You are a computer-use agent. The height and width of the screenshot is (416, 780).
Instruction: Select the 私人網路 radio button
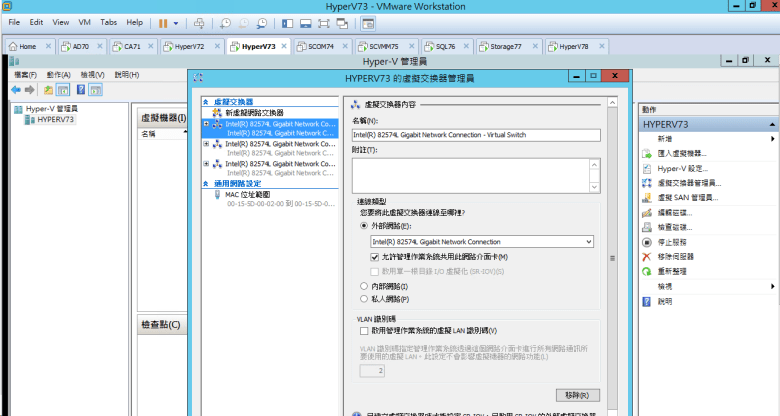(364, 298)
